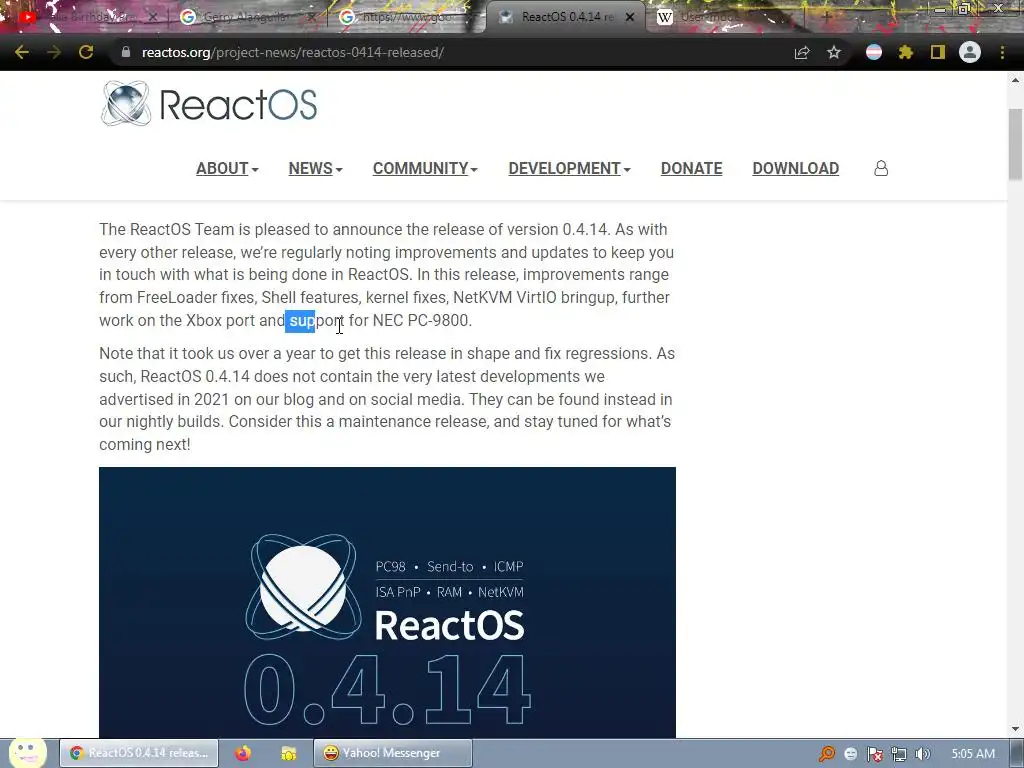The image size is (1024, 768).
Task: Share this page from the address bar
Action: 802,52
